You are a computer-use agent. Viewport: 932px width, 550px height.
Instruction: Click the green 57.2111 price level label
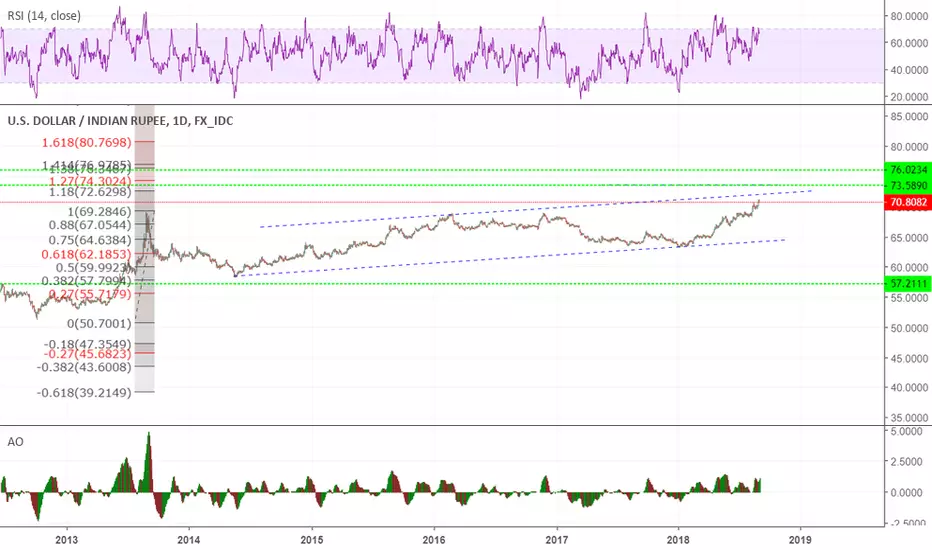(x=908, y=284)
